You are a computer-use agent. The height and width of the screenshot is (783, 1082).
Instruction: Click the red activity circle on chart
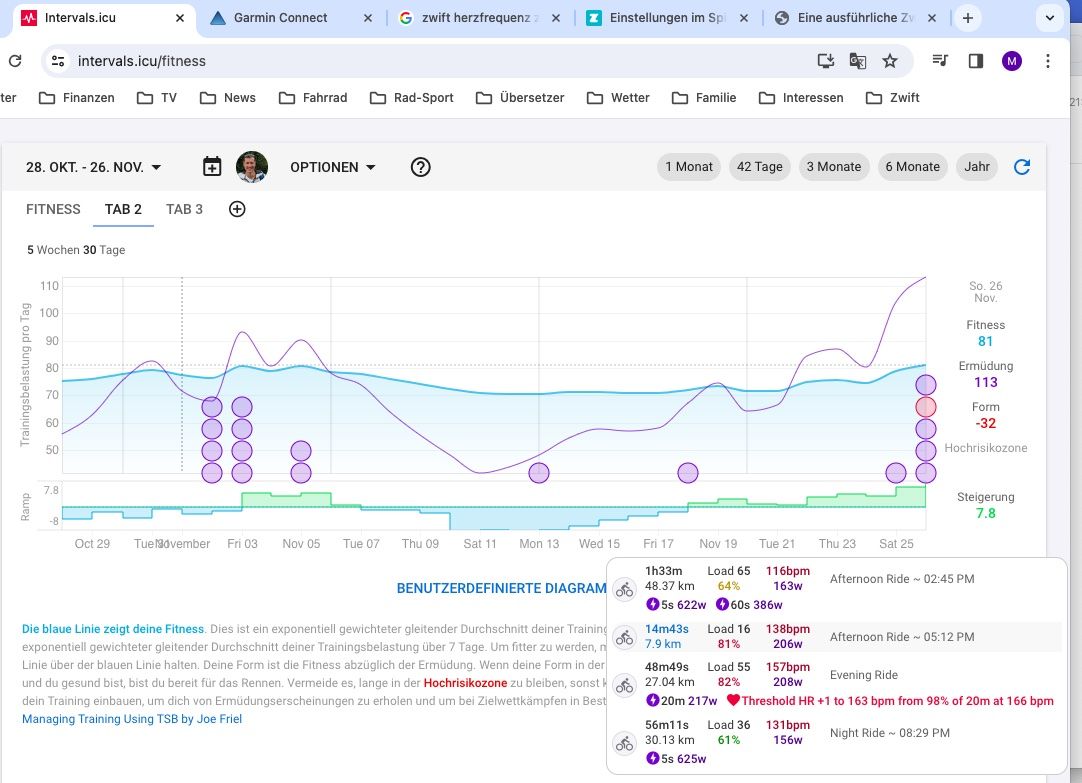tap(926, 407)
